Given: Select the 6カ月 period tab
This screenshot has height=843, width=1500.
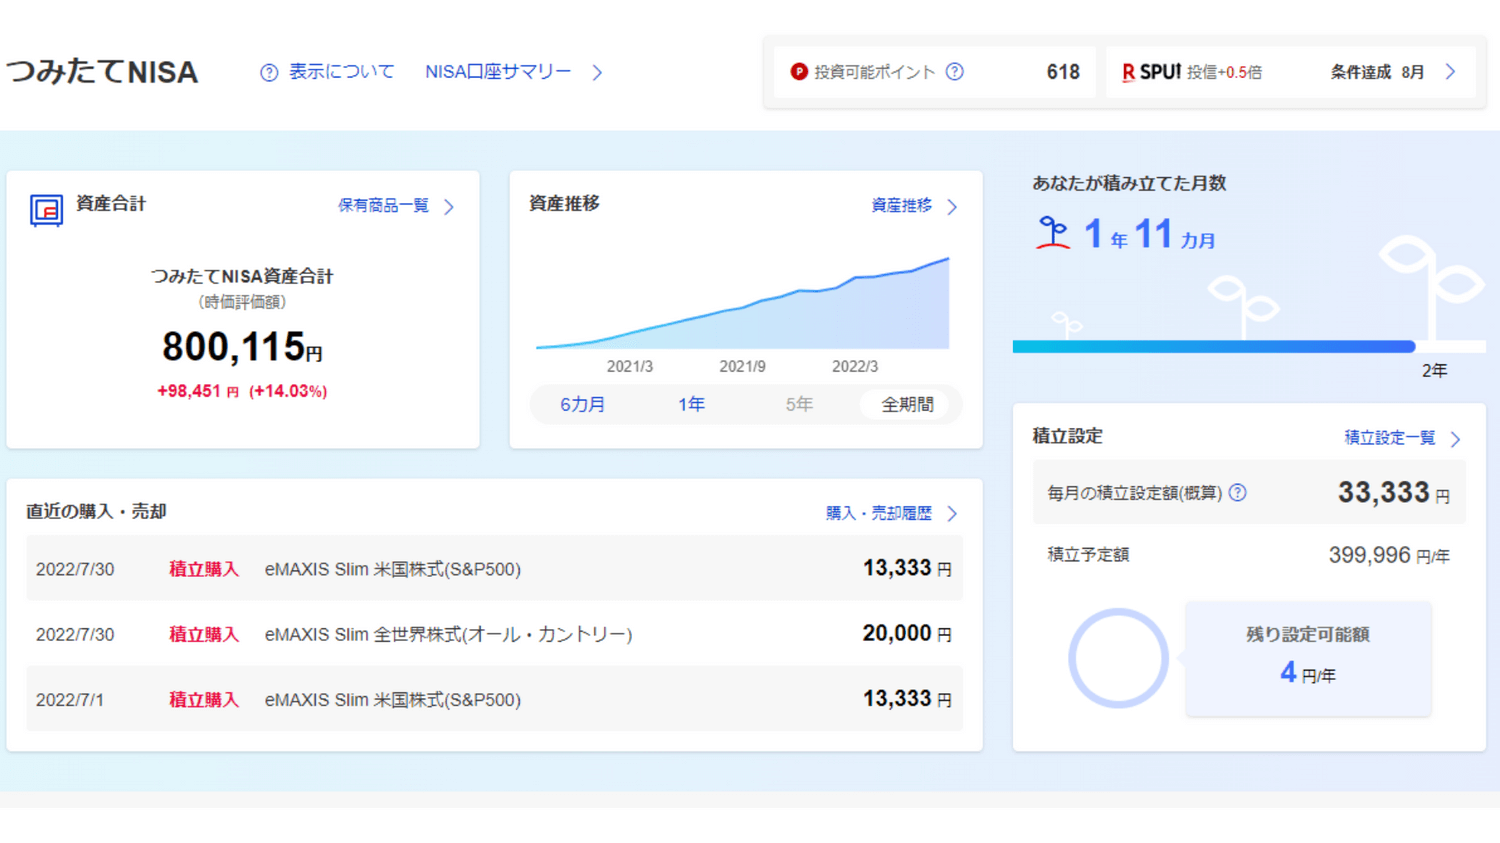Looking at the screenshot, I should [x=582, y=405].
